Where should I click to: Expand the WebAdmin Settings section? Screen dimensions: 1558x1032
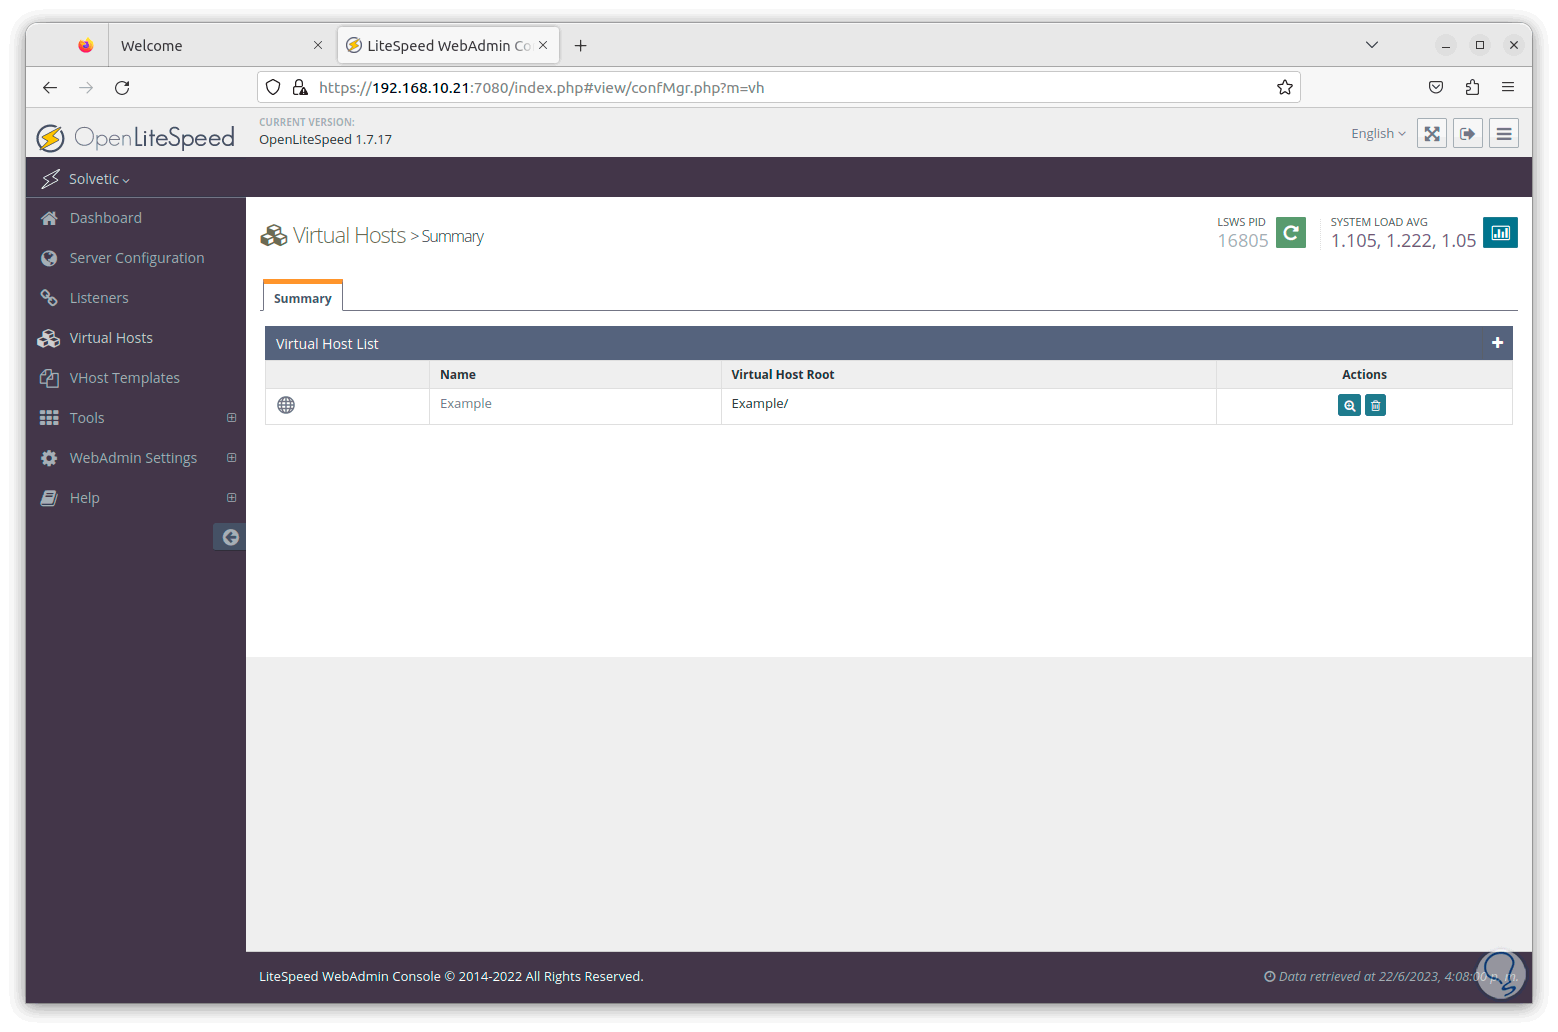pos(232,457)
